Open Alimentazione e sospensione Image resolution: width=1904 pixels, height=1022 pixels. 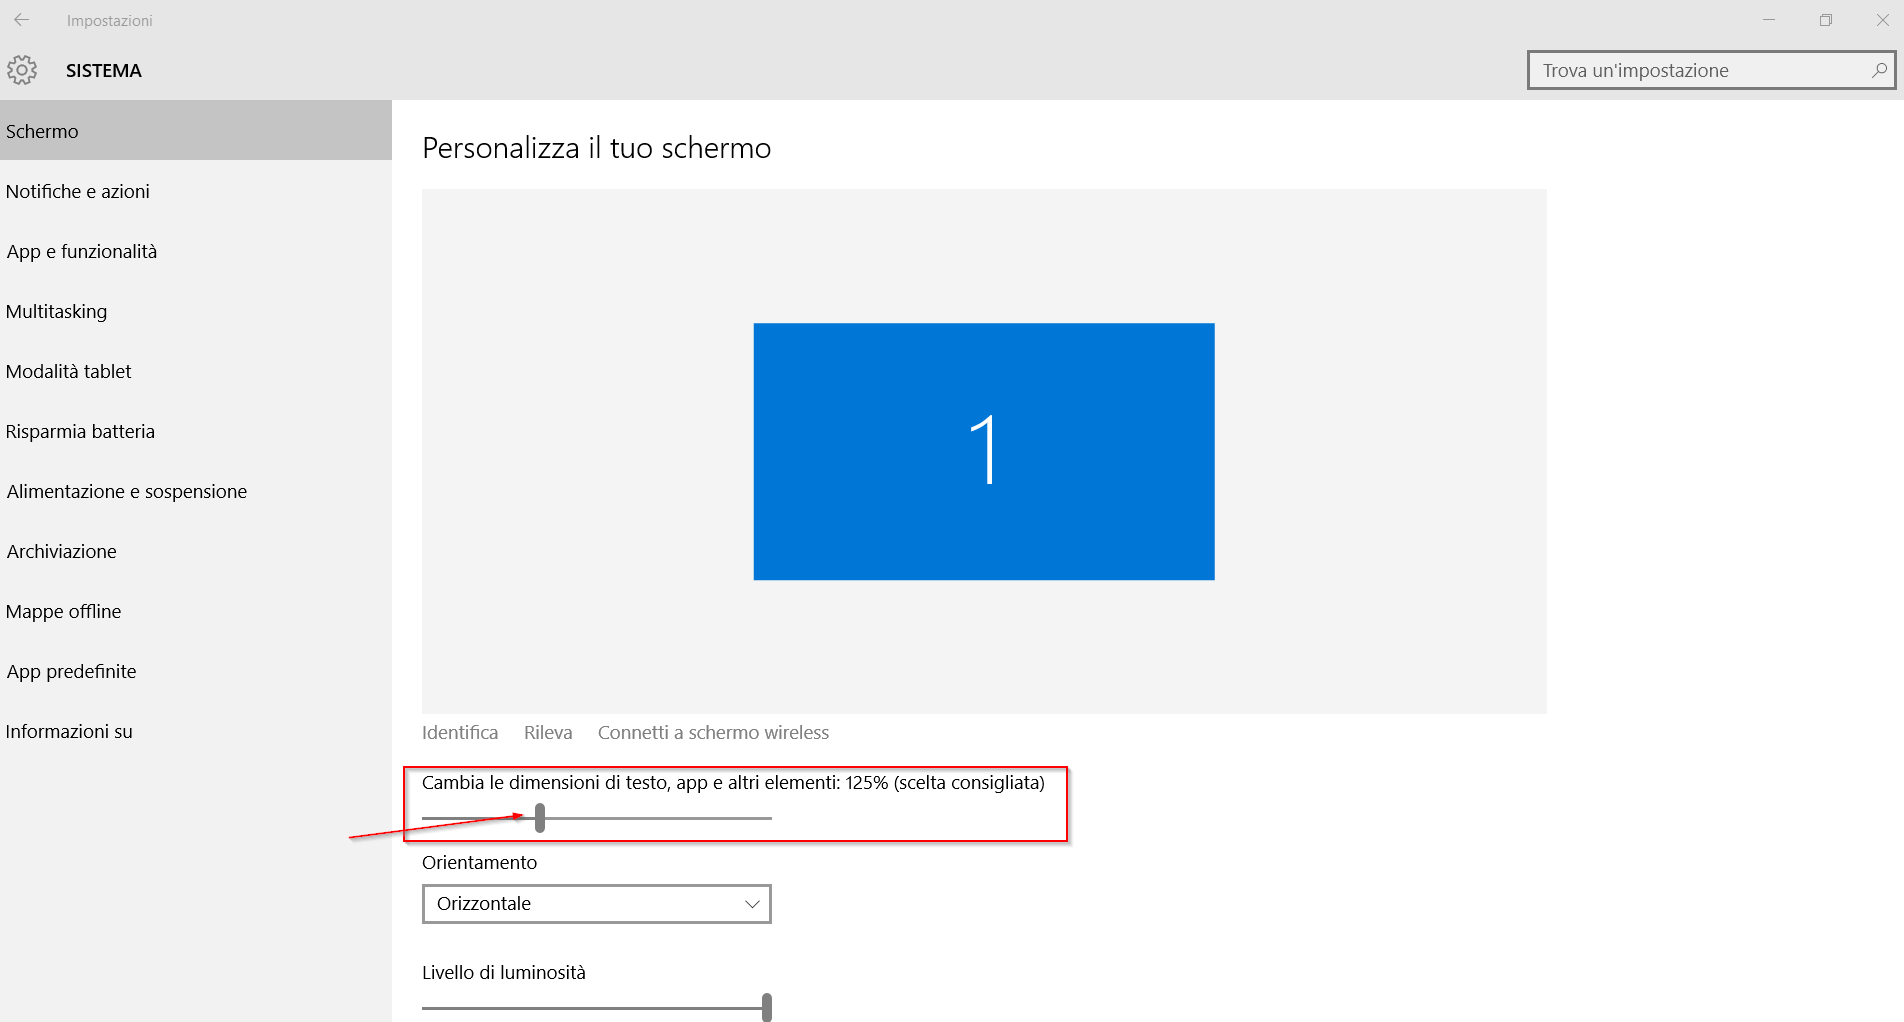coord(196,491)
